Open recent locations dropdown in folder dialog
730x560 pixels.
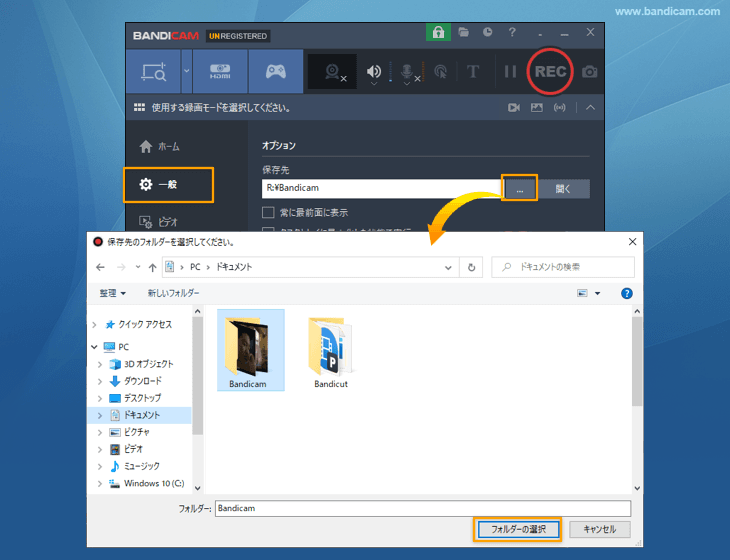point(138,267)
